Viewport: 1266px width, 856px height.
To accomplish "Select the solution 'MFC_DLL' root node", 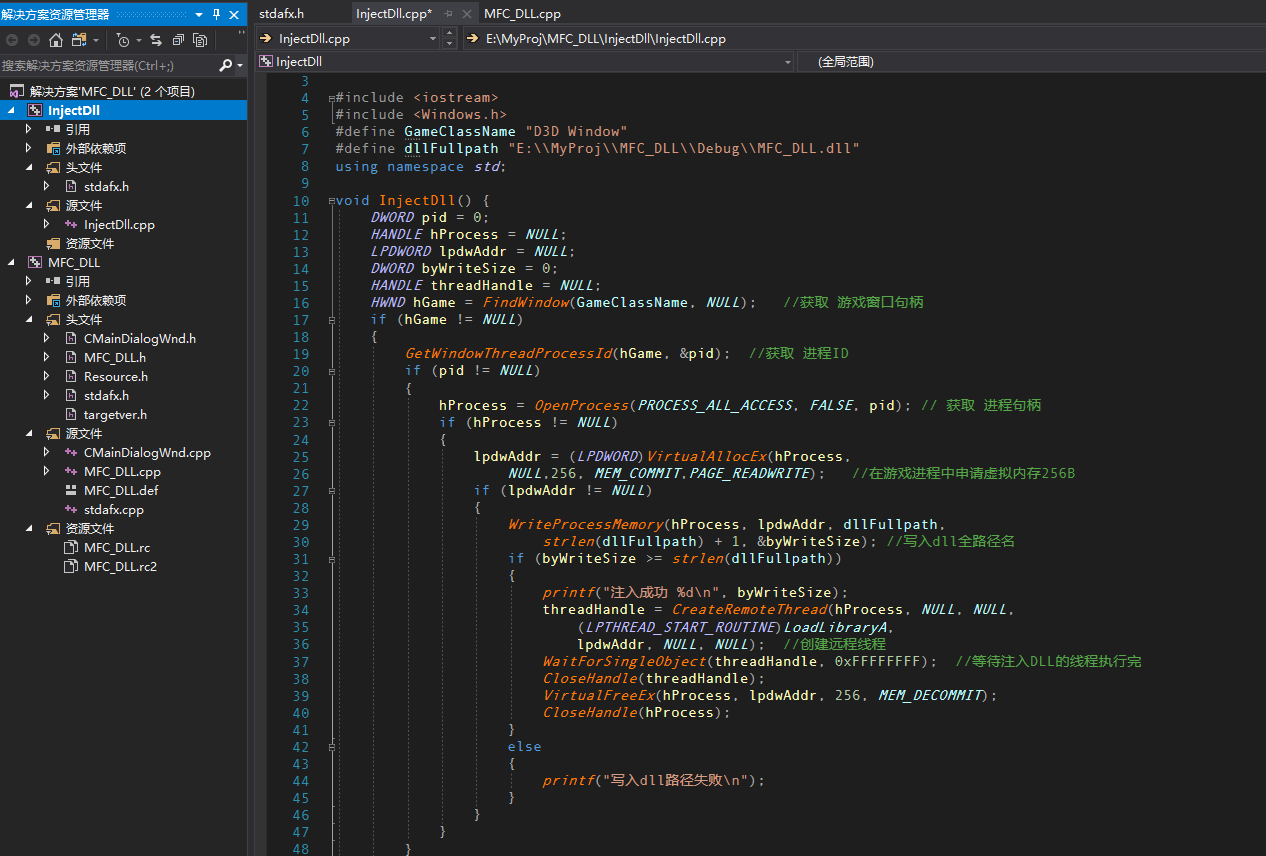I will (x=112, y=91).
